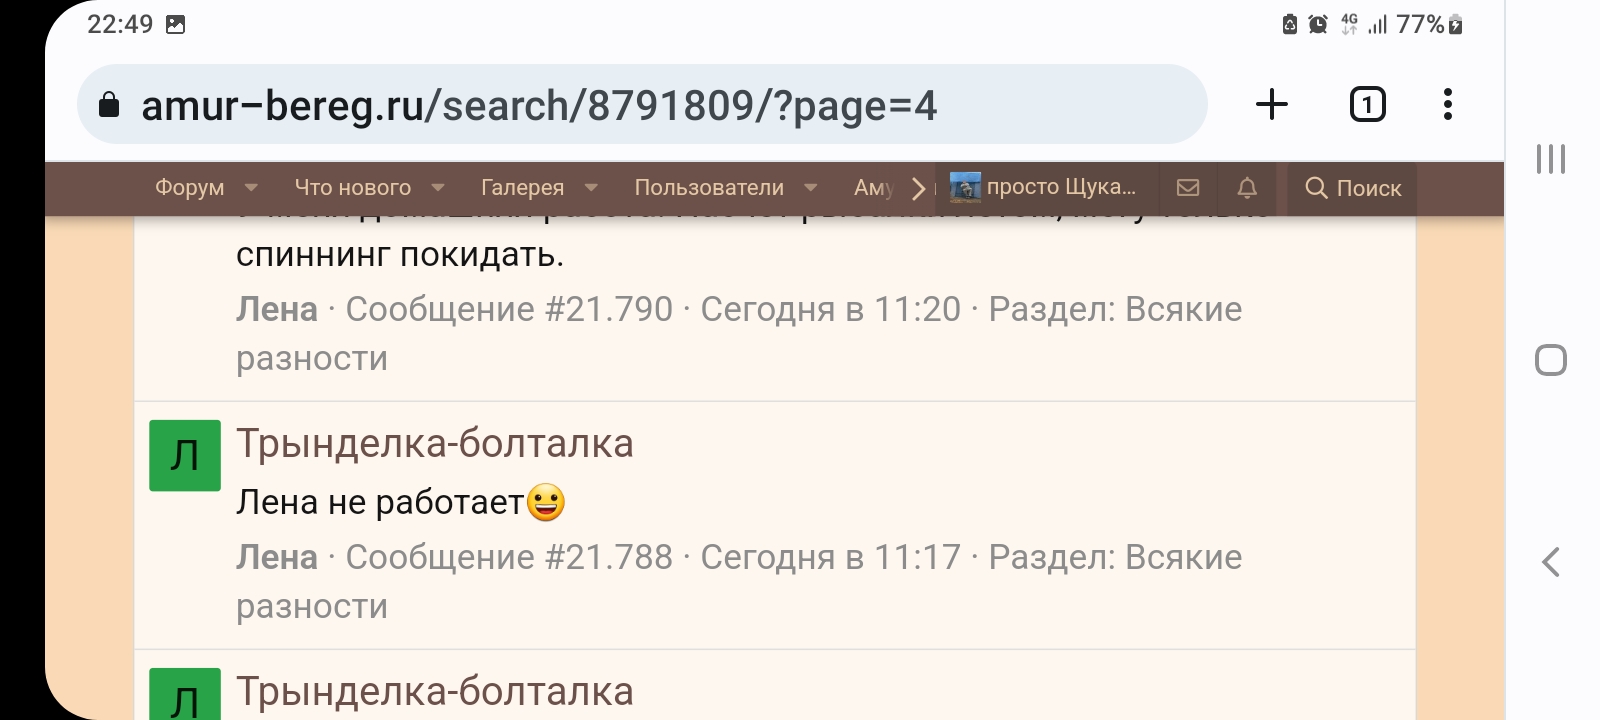The image size is (1600, 720).
Task: Open the inbox envelope icon
Action: point(1188,188)
